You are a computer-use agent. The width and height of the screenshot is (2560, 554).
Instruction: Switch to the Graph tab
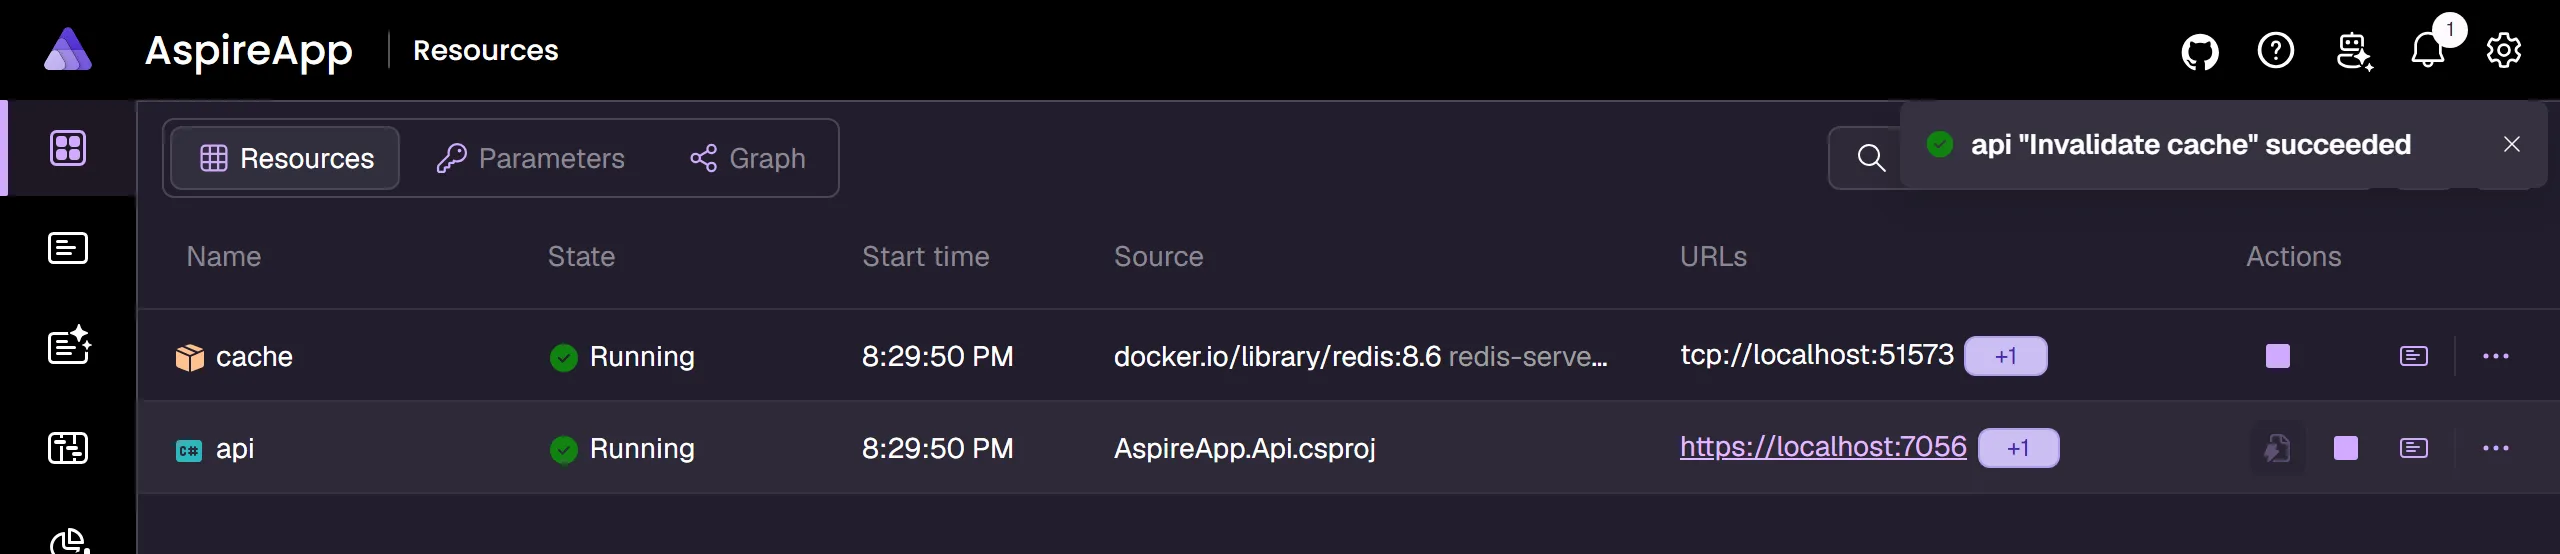point(747,158)
